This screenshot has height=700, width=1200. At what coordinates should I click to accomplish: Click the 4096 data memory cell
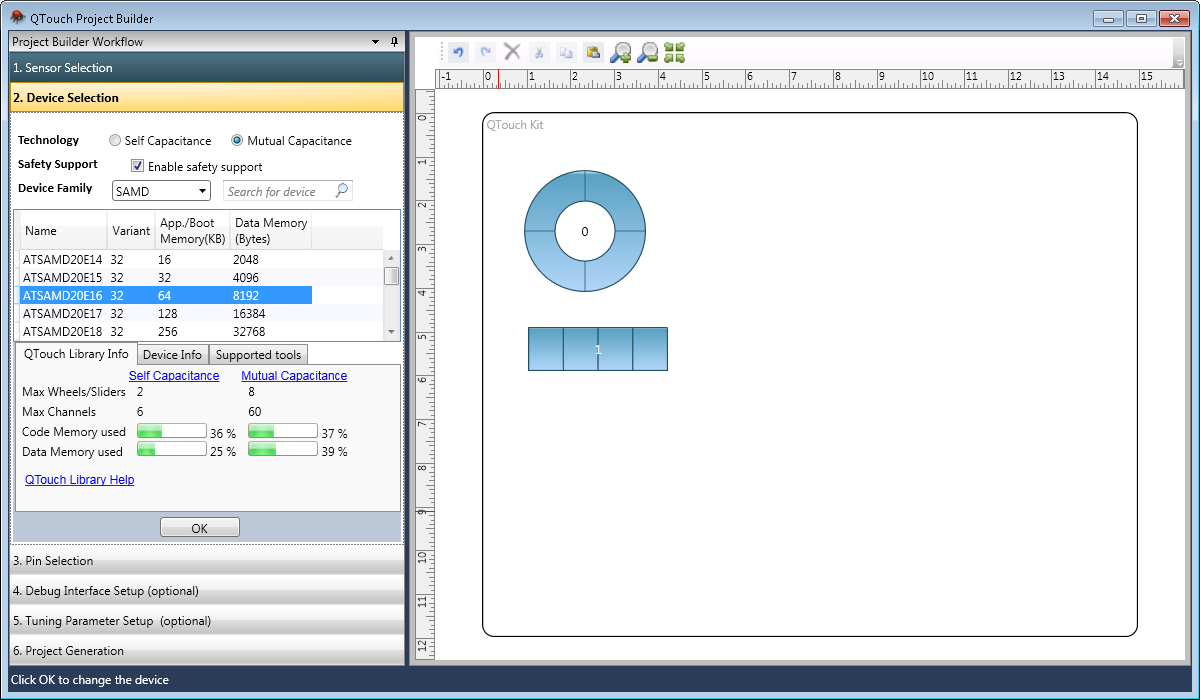246,278
